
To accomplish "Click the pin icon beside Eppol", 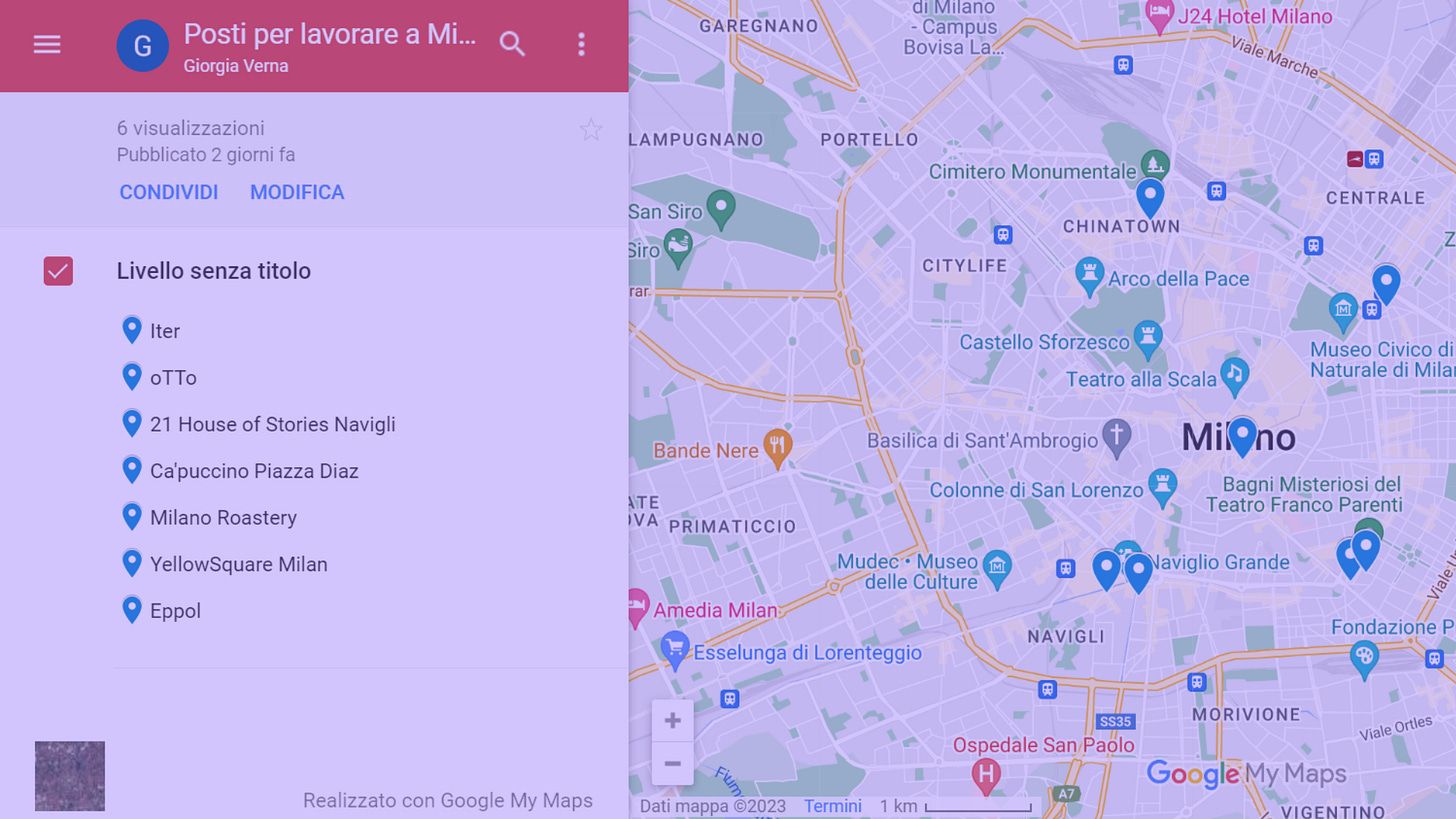I will 132,610.
